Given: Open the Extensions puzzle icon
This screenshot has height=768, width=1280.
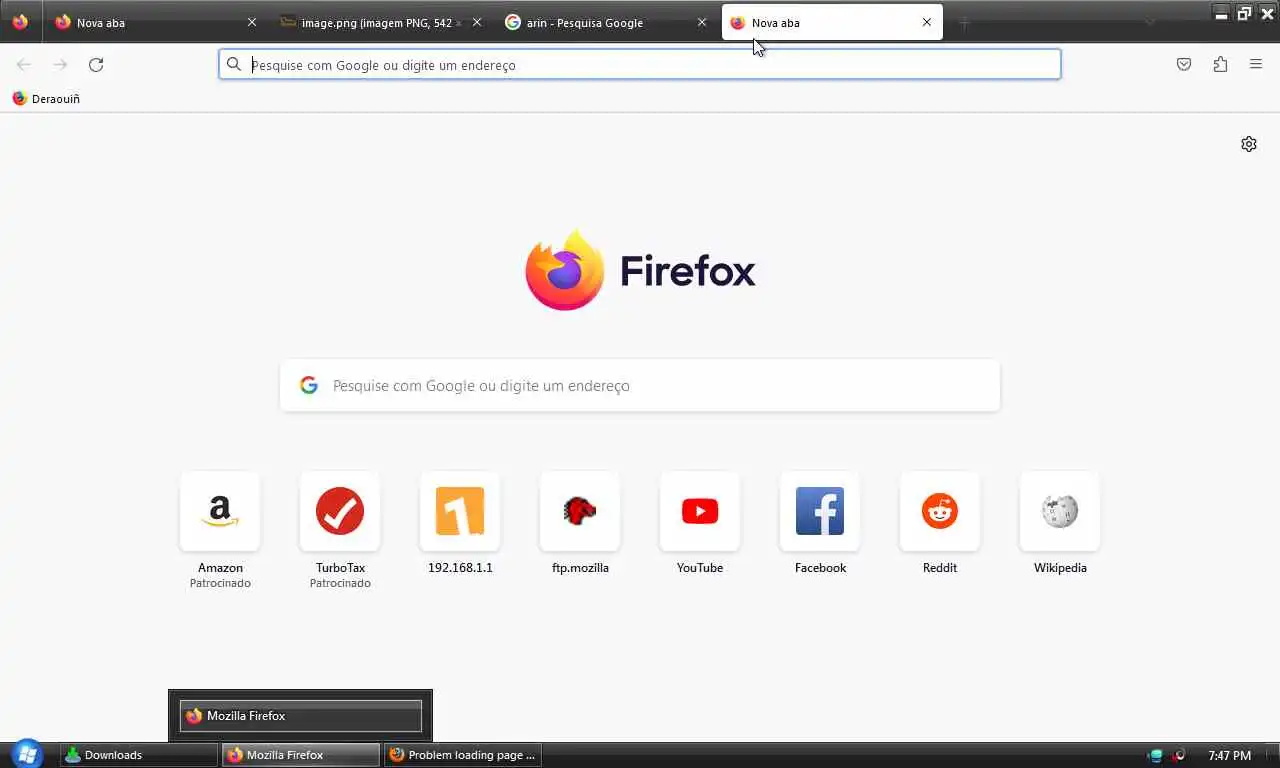Looking at the screenshot, I should (x=1220, y=65).
